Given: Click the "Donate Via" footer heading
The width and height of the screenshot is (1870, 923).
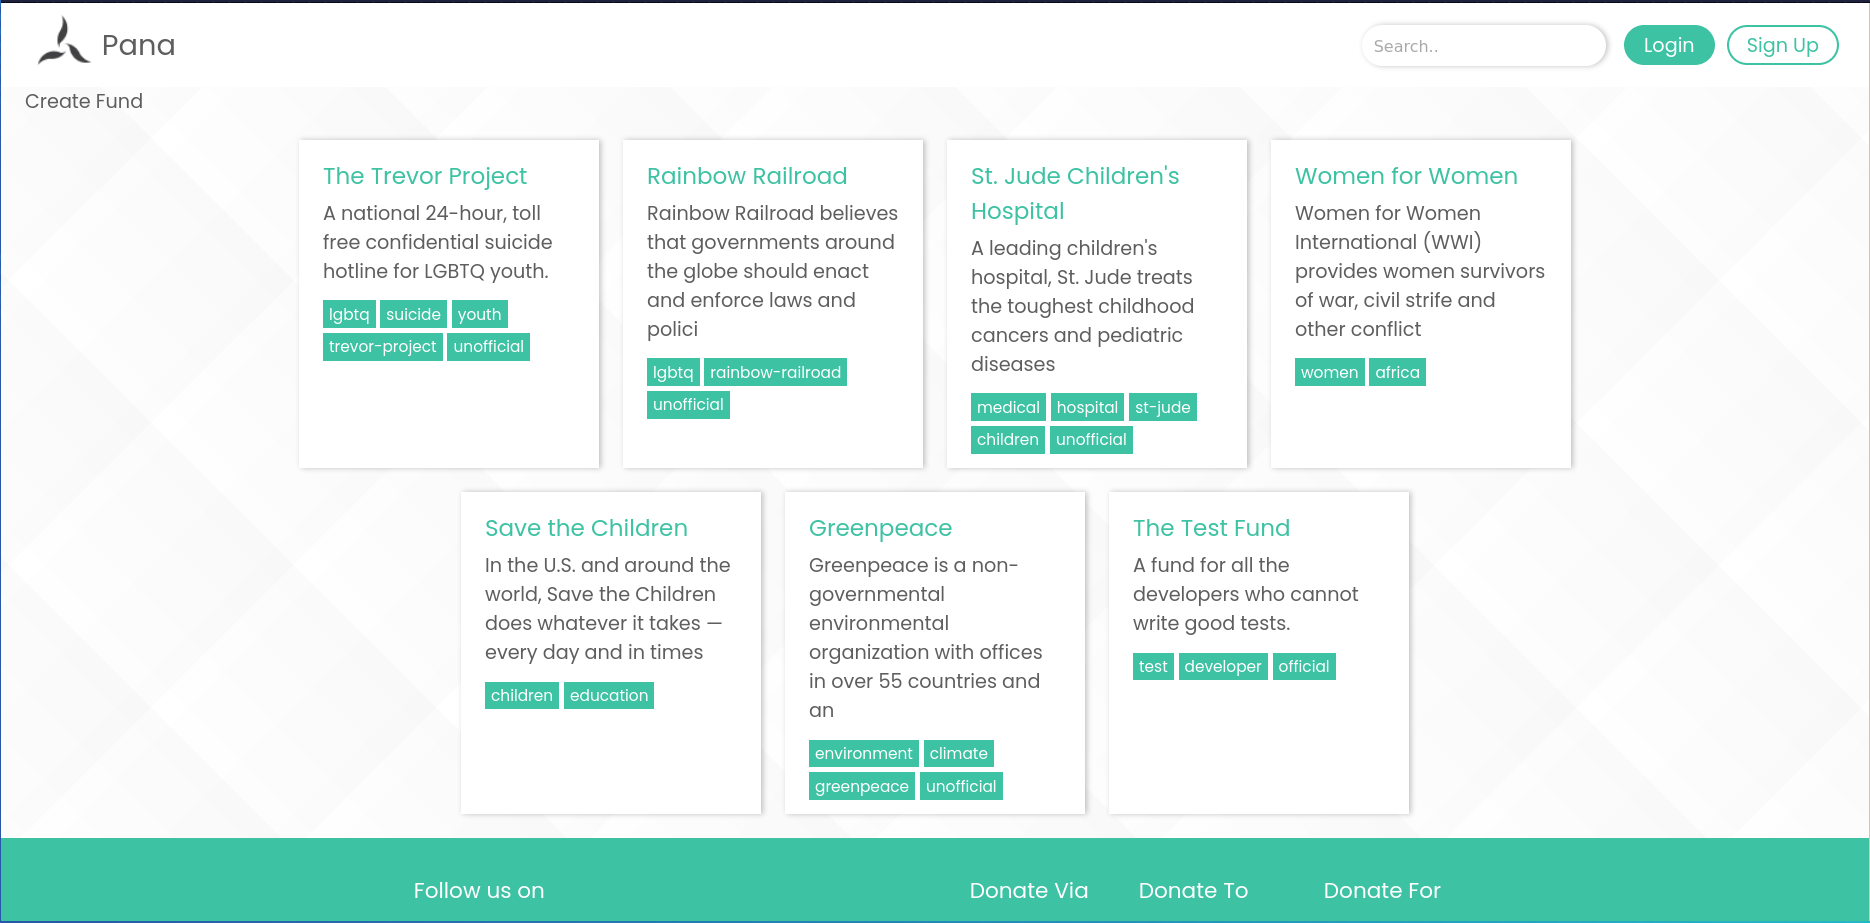Looking at the screenshot, I should click(x=1029, y=891).
